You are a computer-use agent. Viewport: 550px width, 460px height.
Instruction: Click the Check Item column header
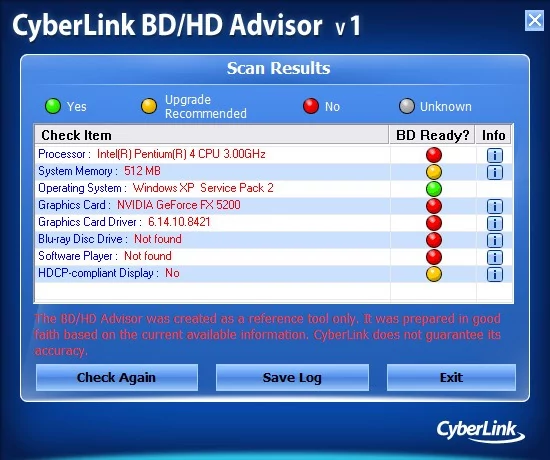[x=212, y=135]
